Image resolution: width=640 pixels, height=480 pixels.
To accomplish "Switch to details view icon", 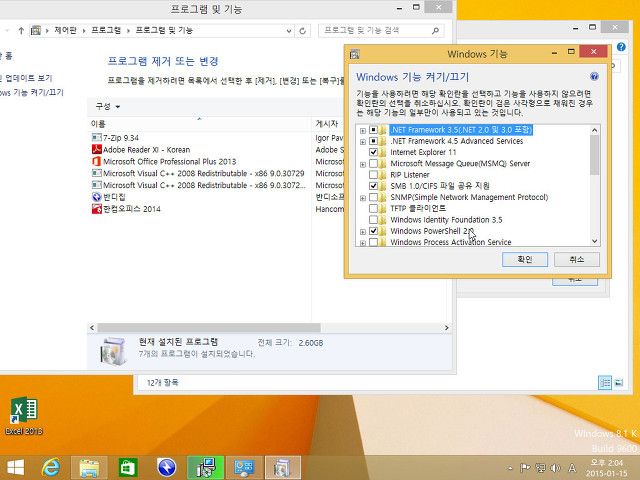I will tap(605, 382).
